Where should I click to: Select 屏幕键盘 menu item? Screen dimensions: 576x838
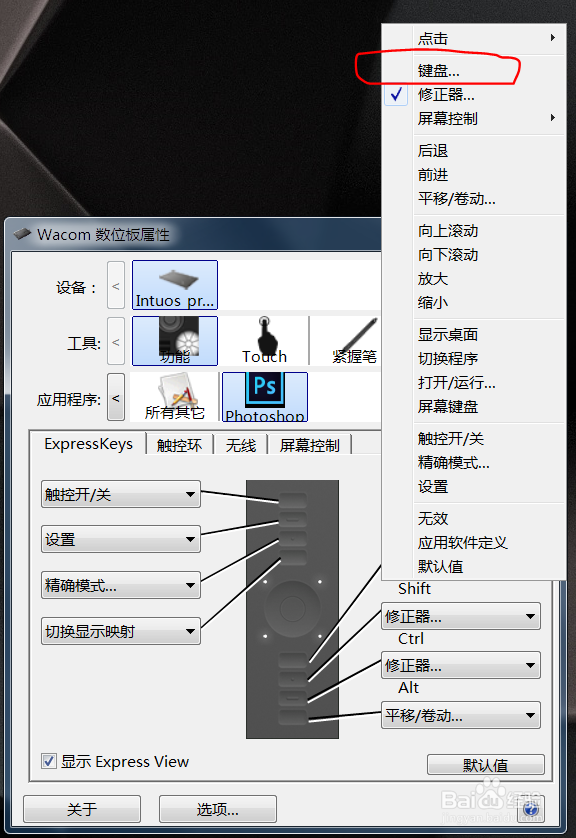point(474,406)
